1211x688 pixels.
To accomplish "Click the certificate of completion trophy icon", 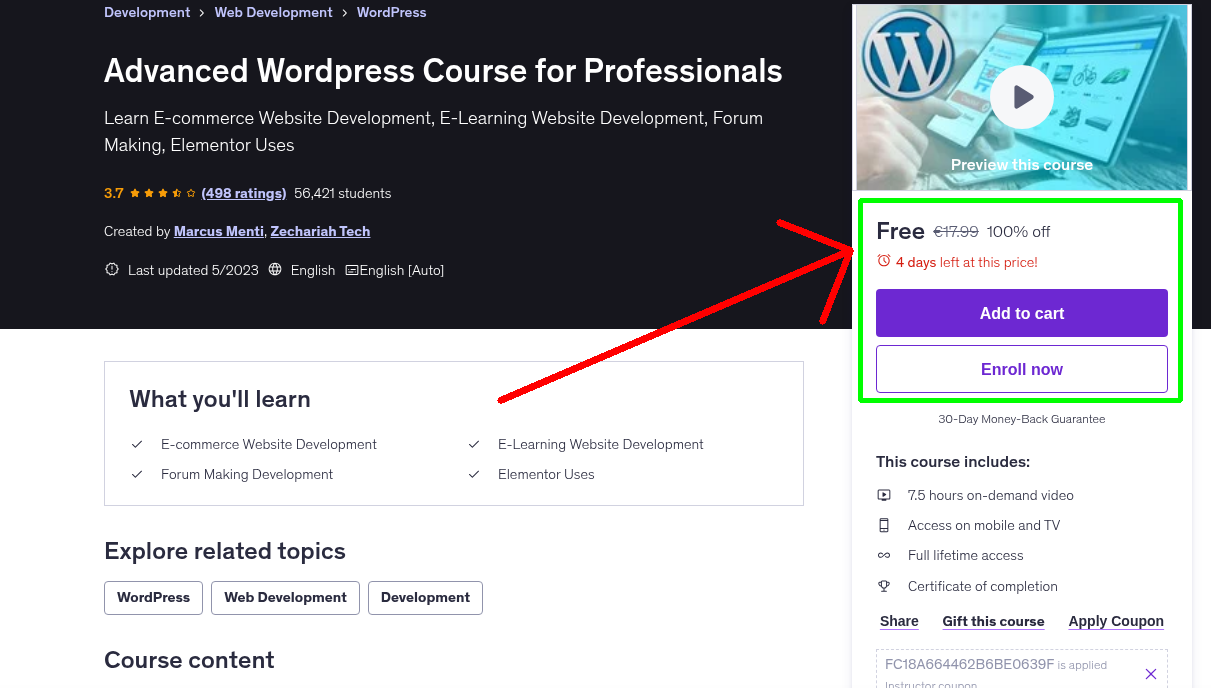I will tap(884, 586).
